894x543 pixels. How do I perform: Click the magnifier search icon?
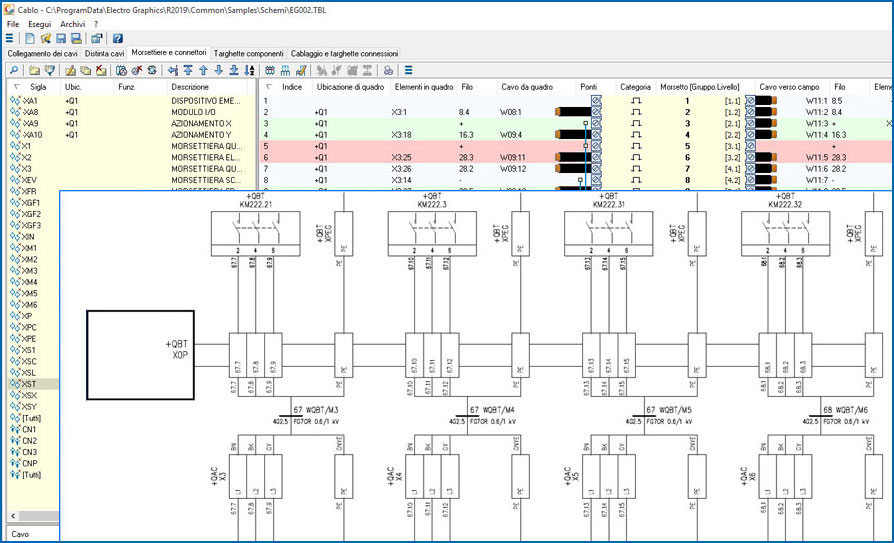(14, 70)
